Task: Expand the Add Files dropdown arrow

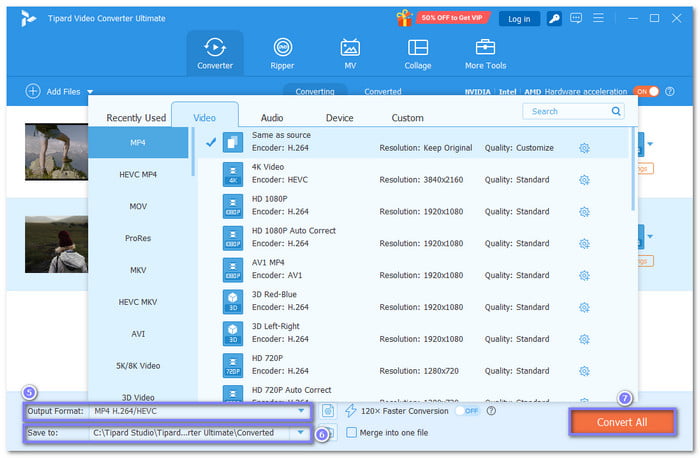Action: [x=90, y=92]
